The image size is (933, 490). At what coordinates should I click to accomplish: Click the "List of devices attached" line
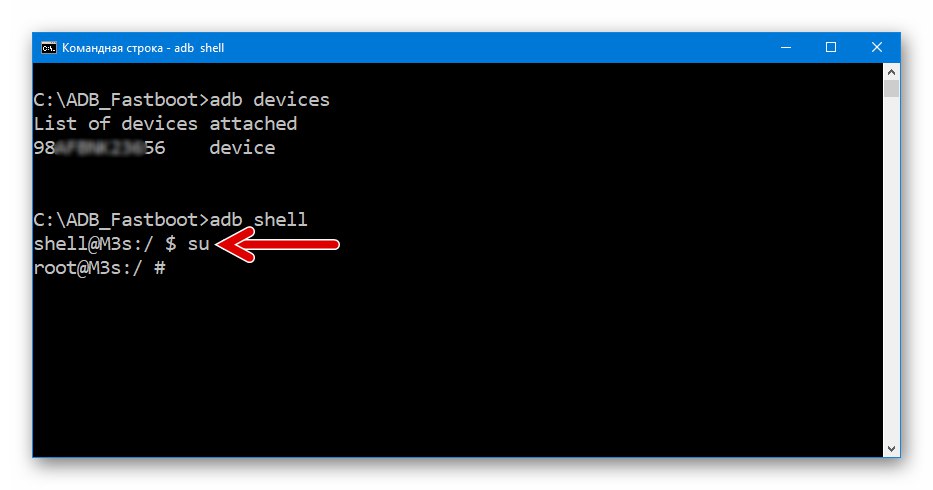[165, 124]
